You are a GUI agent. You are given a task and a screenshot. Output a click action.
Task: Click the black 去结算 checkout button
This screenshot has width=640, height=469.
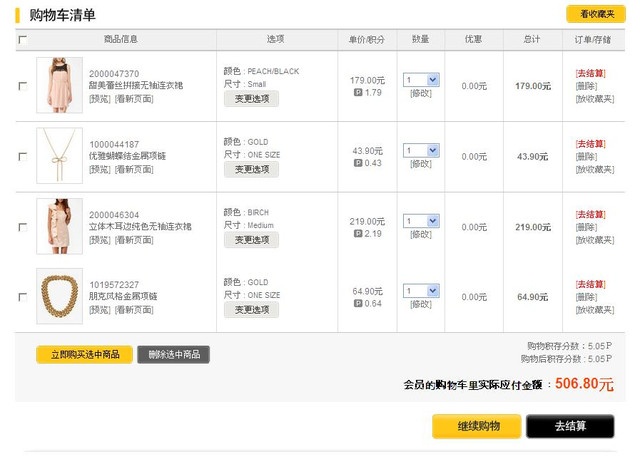coord(570,427)
